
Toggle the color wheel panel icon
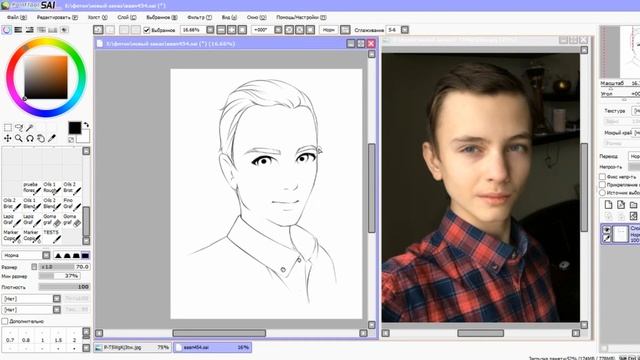pyautogui.click(x=7, y=30)
